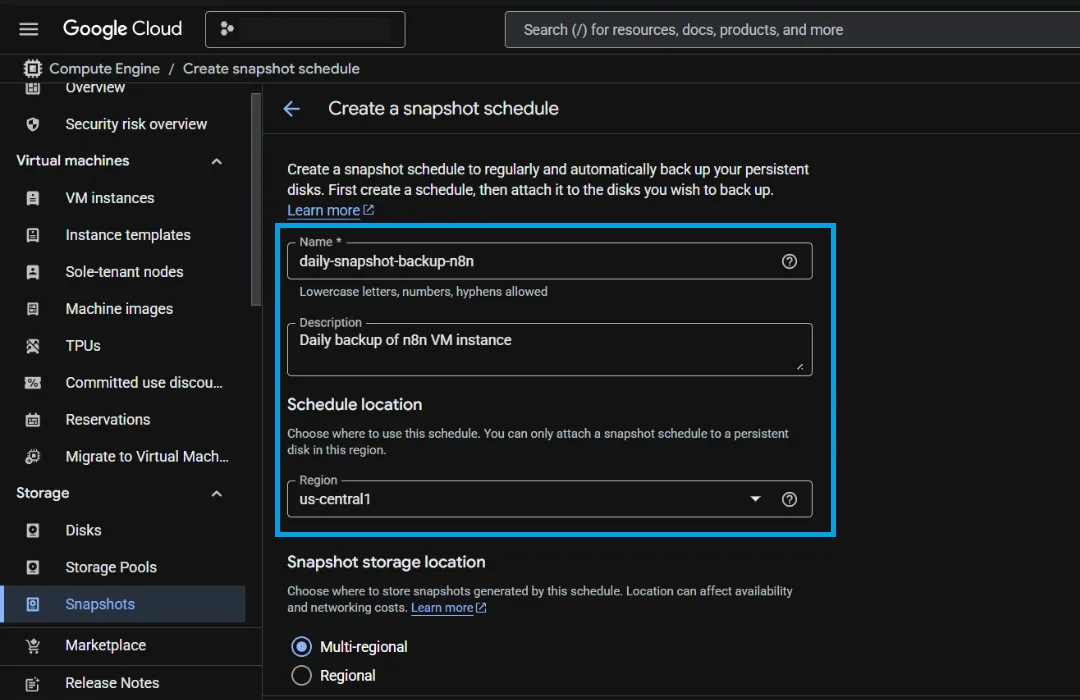The height and width of the screenshot is (700, 1080).
Task: Open Instance templates page
Action: 128,235
